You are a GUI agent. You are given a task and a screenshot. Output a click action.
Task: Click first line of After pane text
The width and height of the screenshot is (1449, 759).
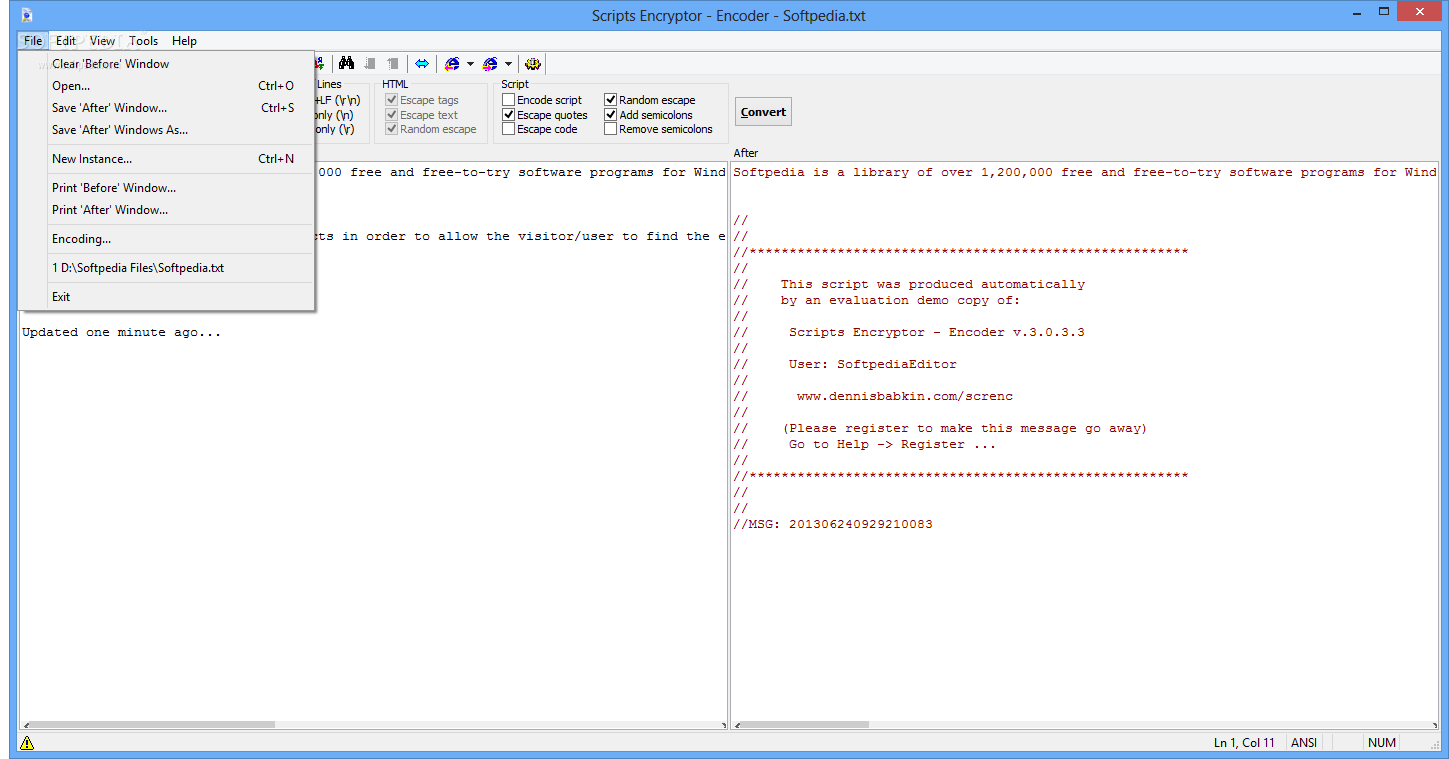coord(1085,172)
